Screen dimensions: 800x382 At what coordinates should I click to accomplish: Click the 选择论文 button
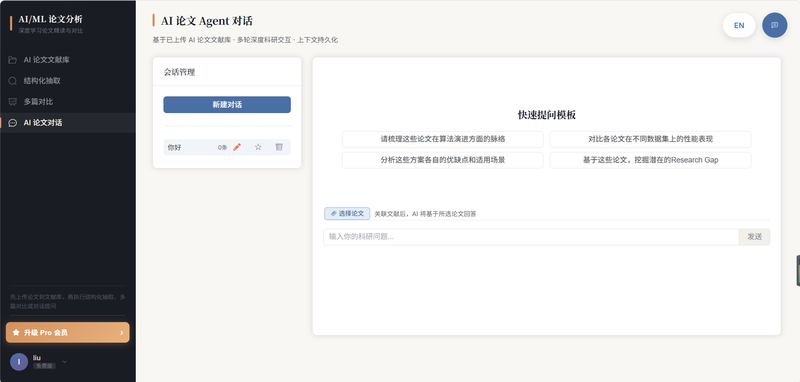(x=347, y=214)
